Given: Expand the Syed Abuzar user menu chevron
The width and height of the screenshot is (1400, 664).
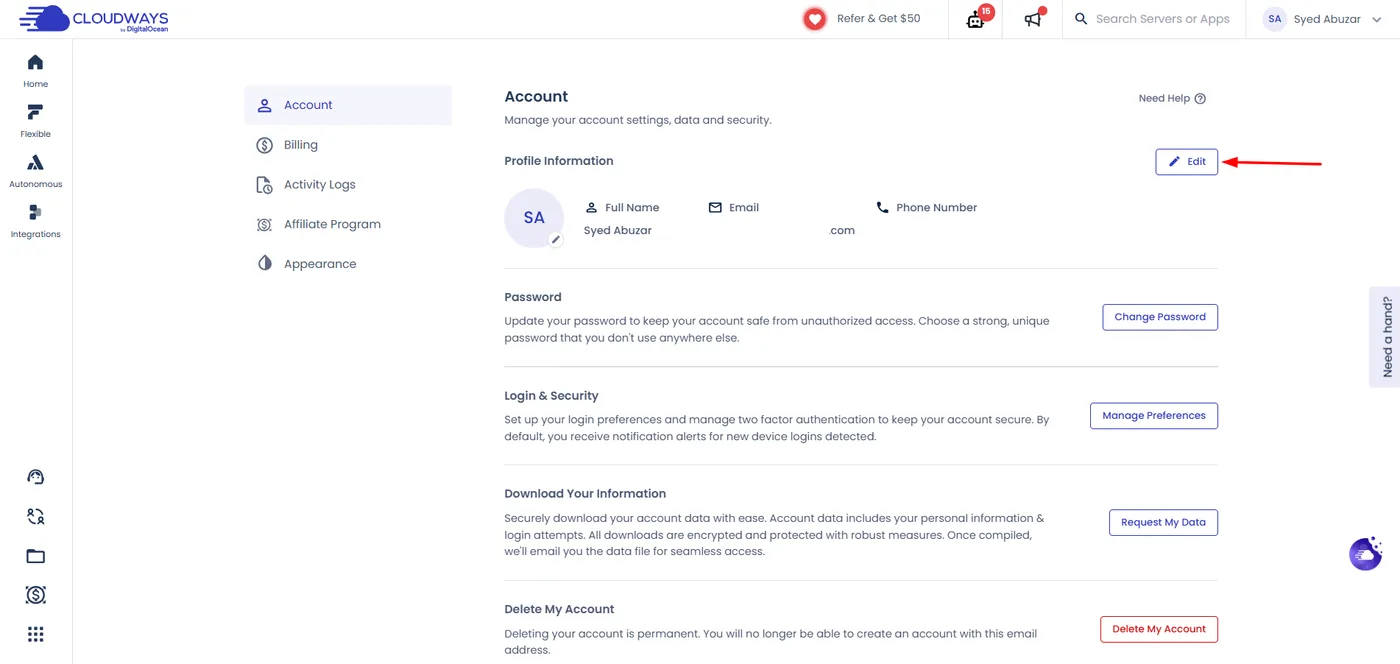Looking at the screenshot, I should 1377,19.
